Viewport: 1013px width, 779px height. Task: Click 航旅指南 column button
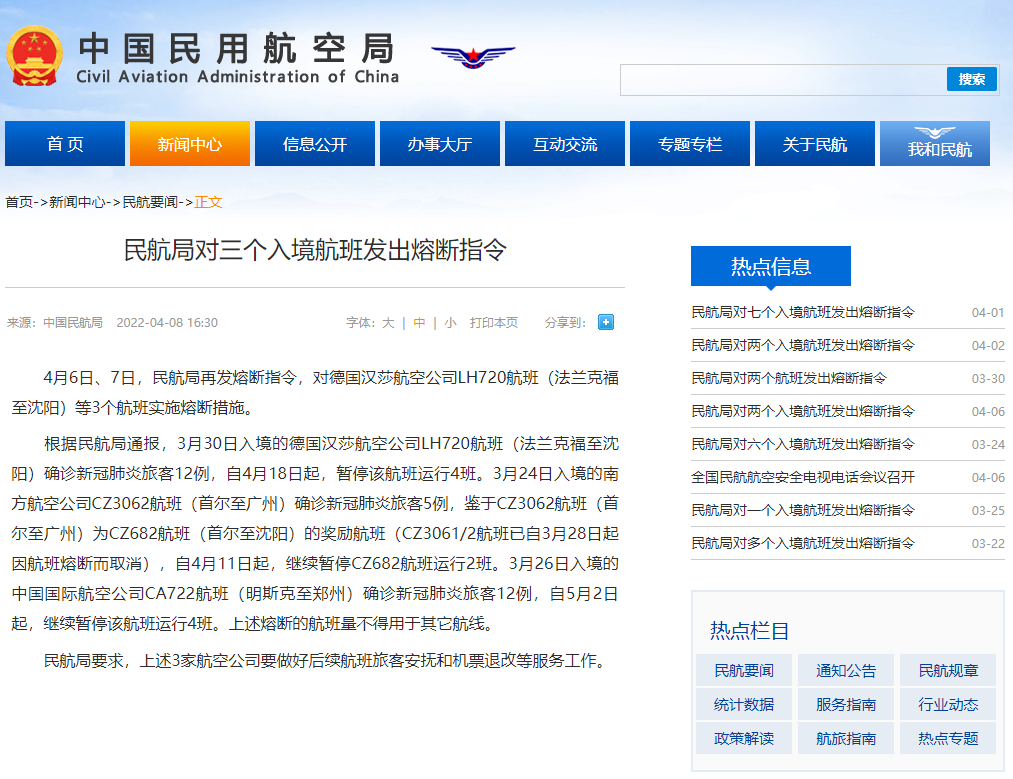(x=846, y=739)
